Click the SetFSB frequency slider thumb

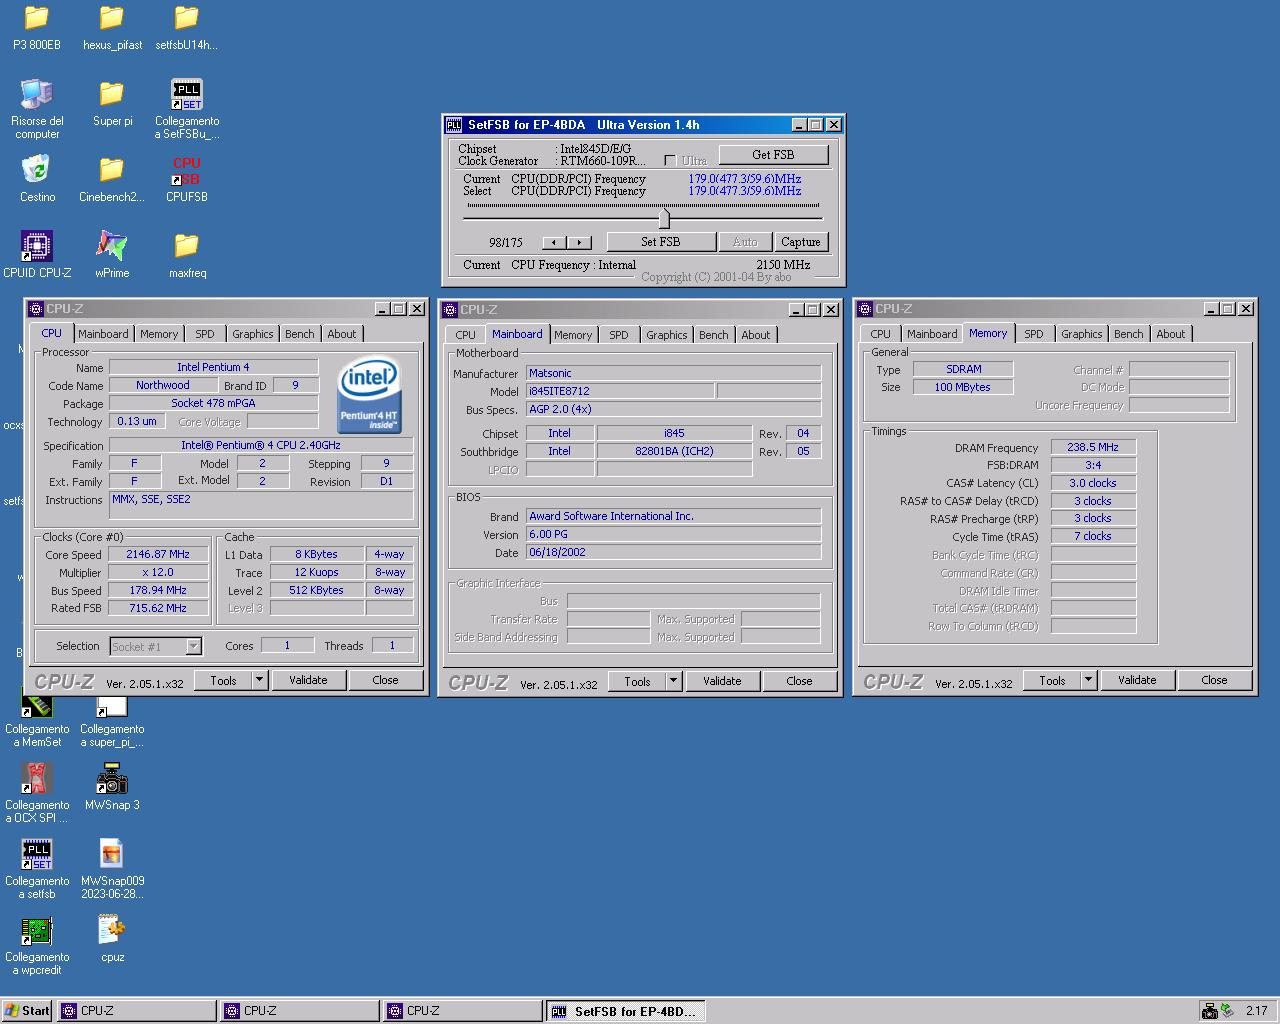[664, 218]
